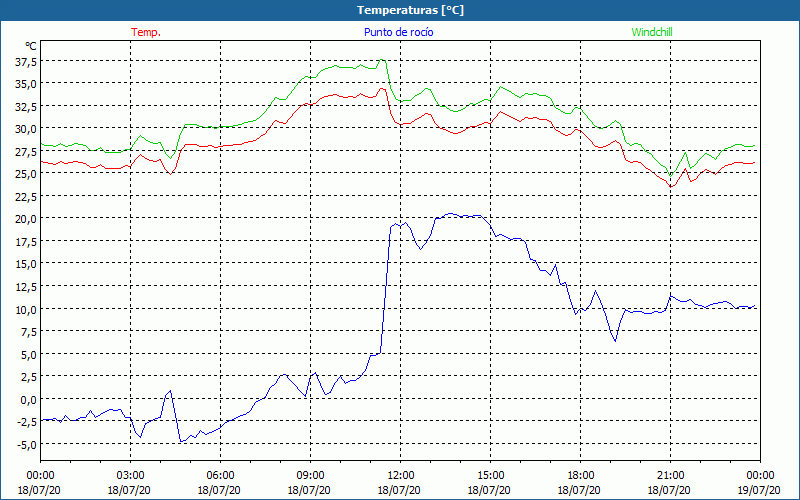800x500 pixels.
Task: Click the °C unit label on the y-axis
Action: (x=31, y=46)
